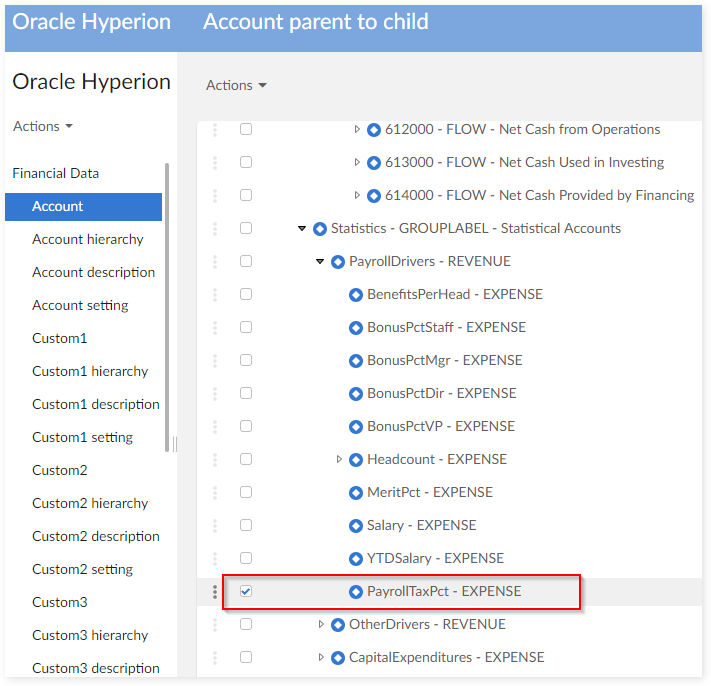
Task: Collapse the Statistics GROUPLABEL tree node
Action: 302,229
